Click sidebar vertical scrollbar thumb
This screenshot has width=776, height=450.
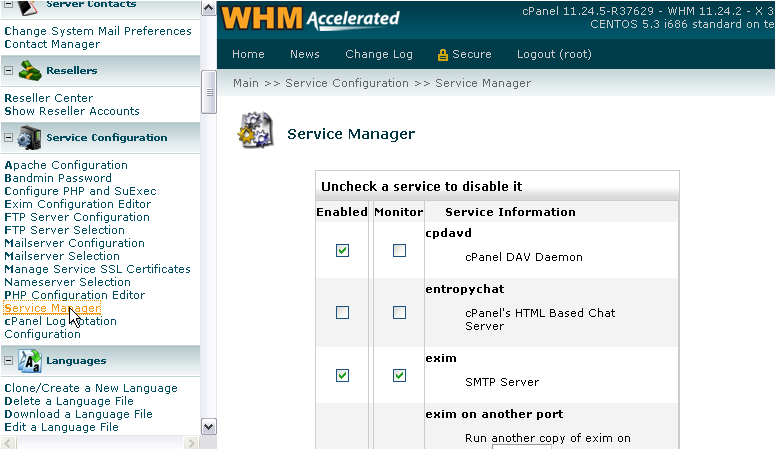[x=209, y=92]
